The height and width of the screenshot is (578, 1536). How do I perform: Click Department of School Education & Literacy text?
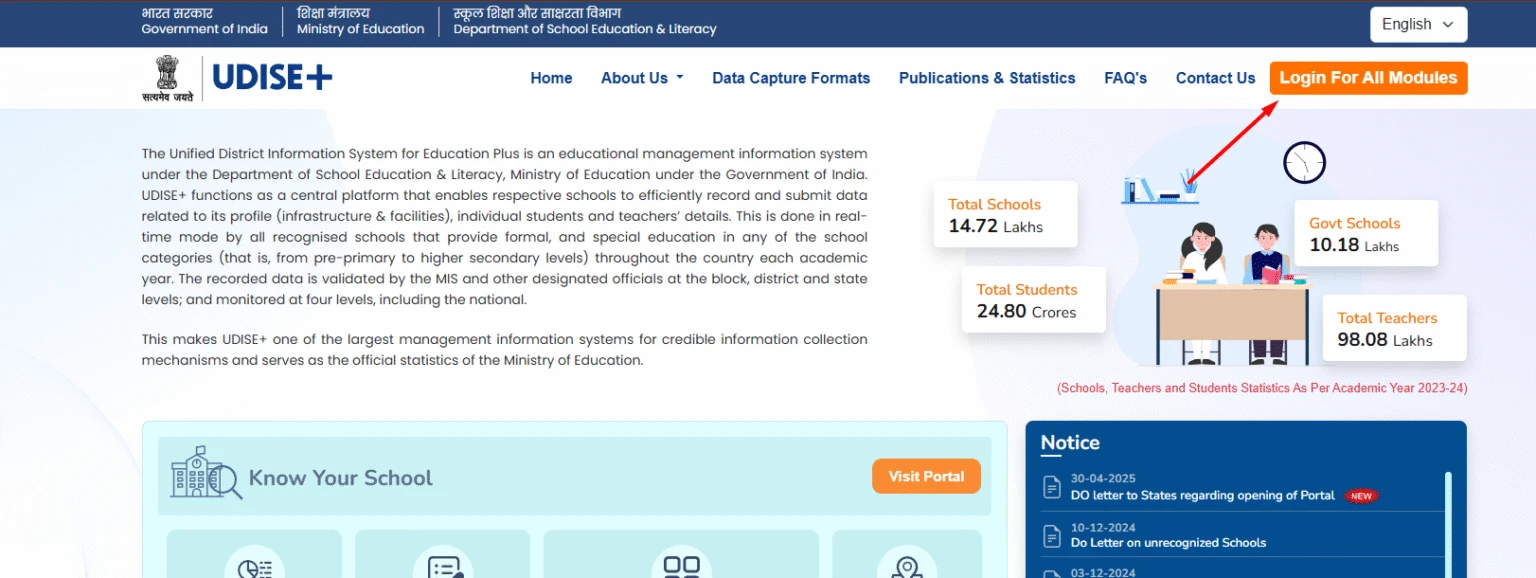pyautogui.click(x=585, y=29)
